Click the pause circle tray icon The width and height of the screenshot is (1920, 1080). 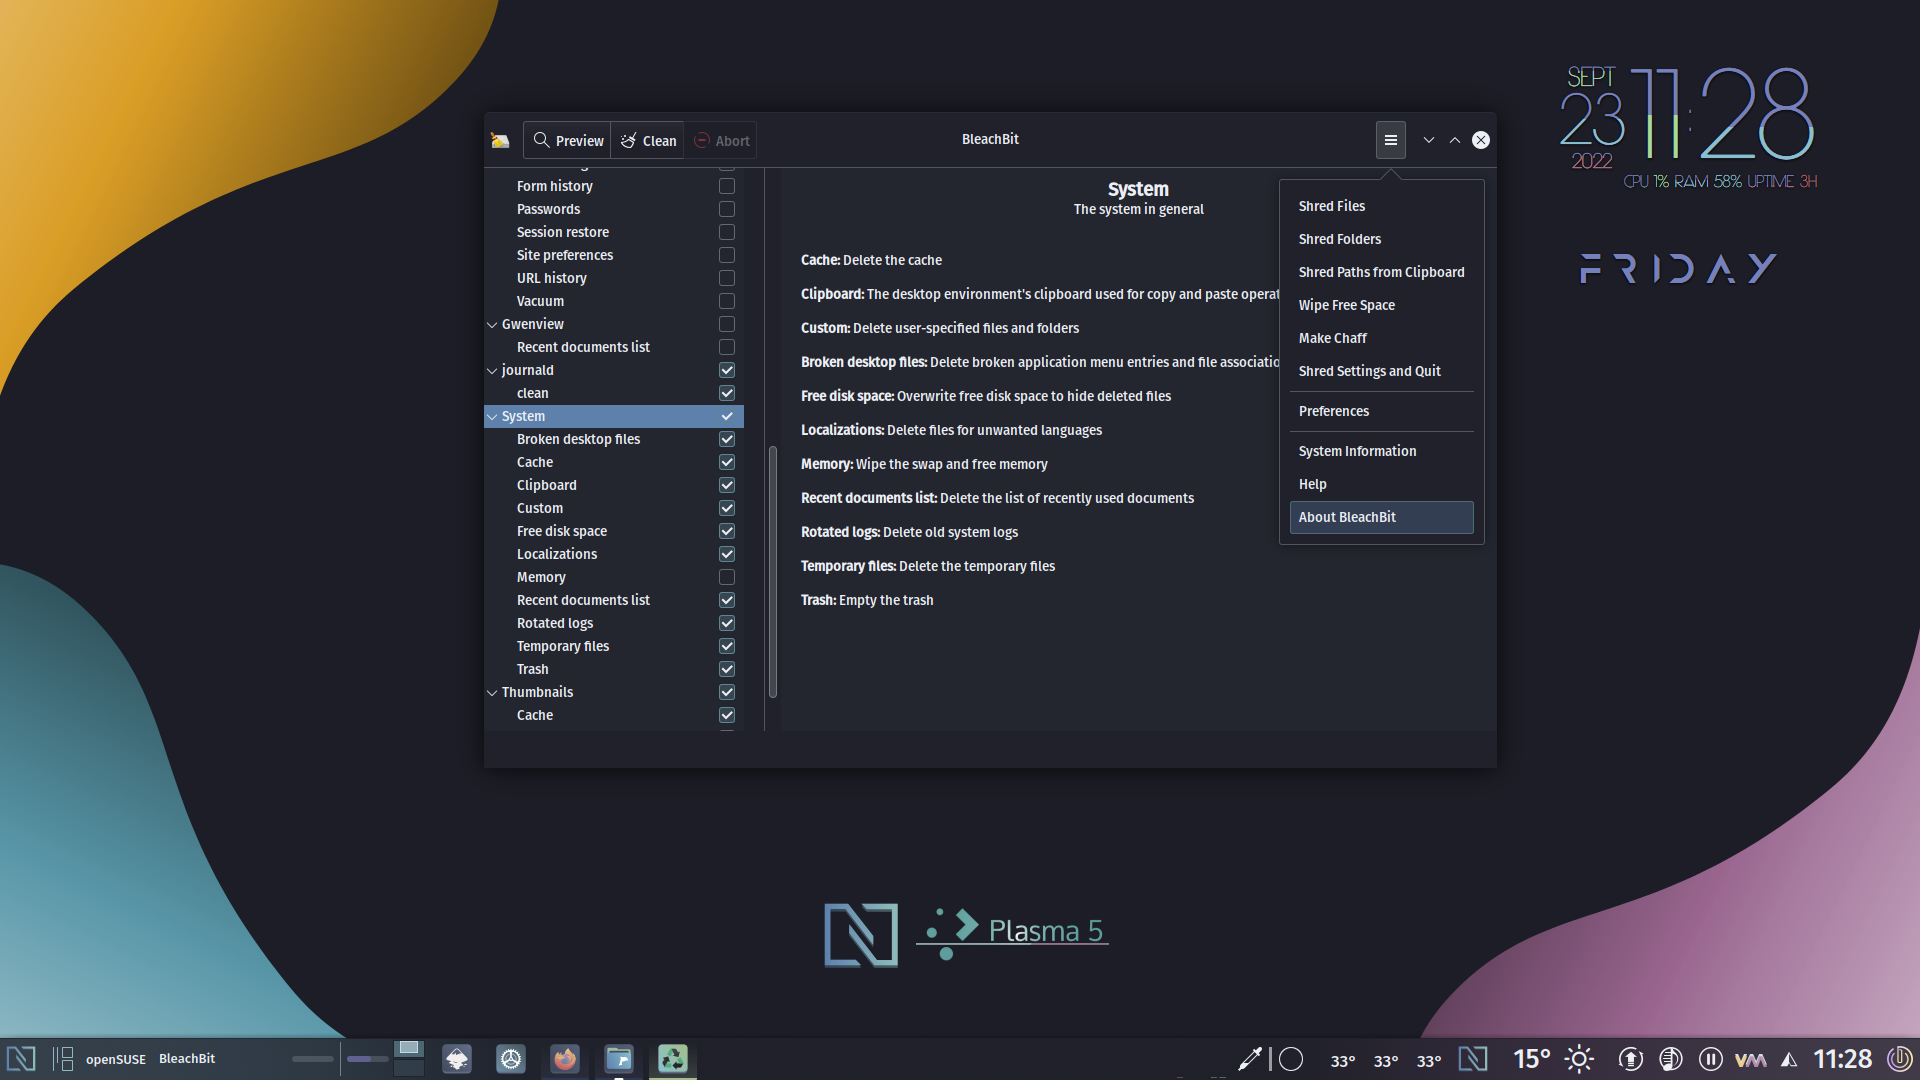point(1710,1059)
